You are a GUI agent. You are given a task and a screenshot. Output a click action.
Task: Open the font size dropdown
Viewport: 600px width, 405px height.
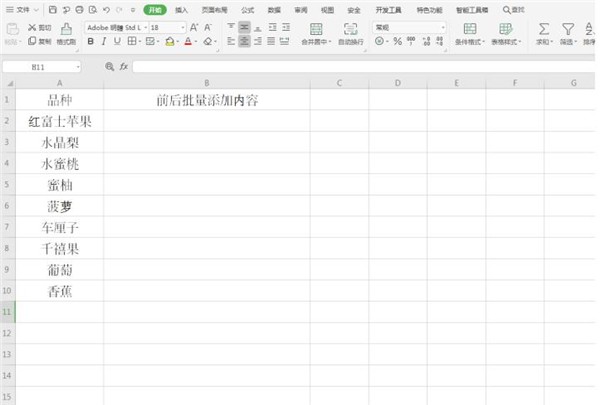click(x=183, y=28)
